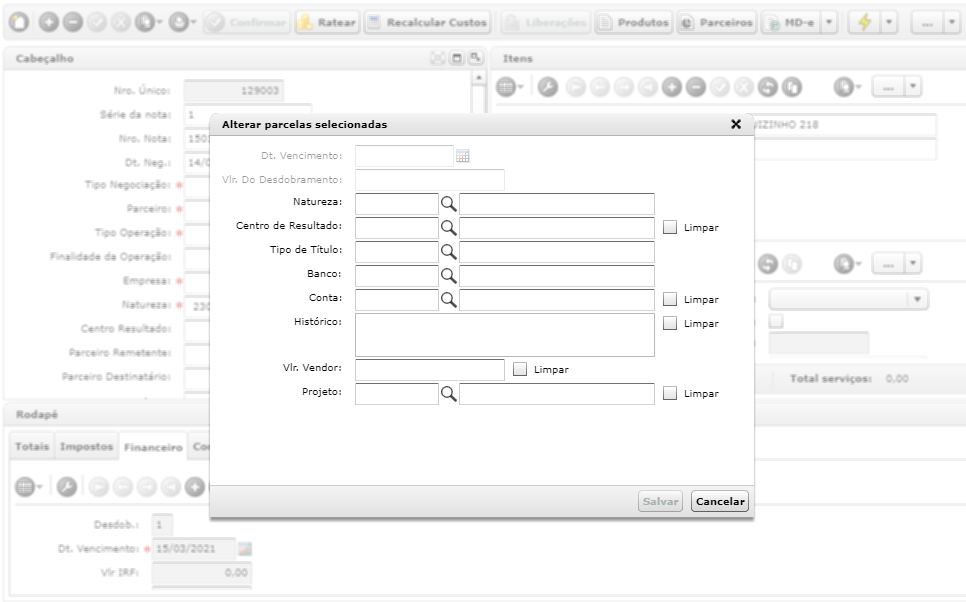Click the refresh icon in Itens toolbar
Viewport: 966px width, 602px height.
point(768,87)
